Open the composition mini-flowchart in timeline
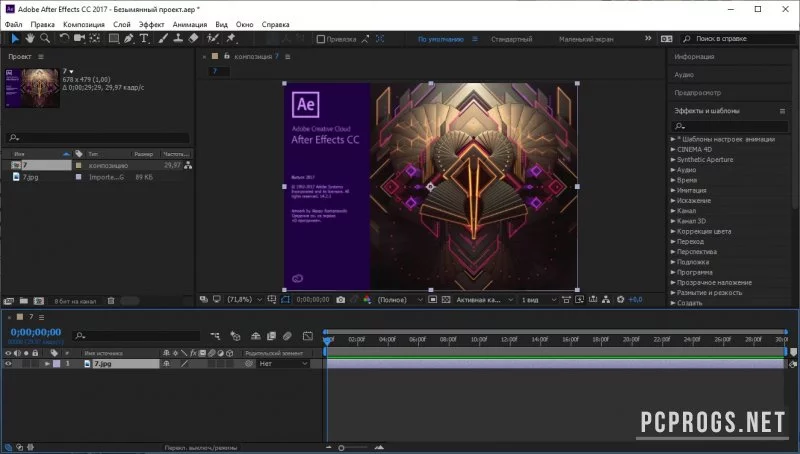This screenshot has height=454, width=800. (215, 336)
